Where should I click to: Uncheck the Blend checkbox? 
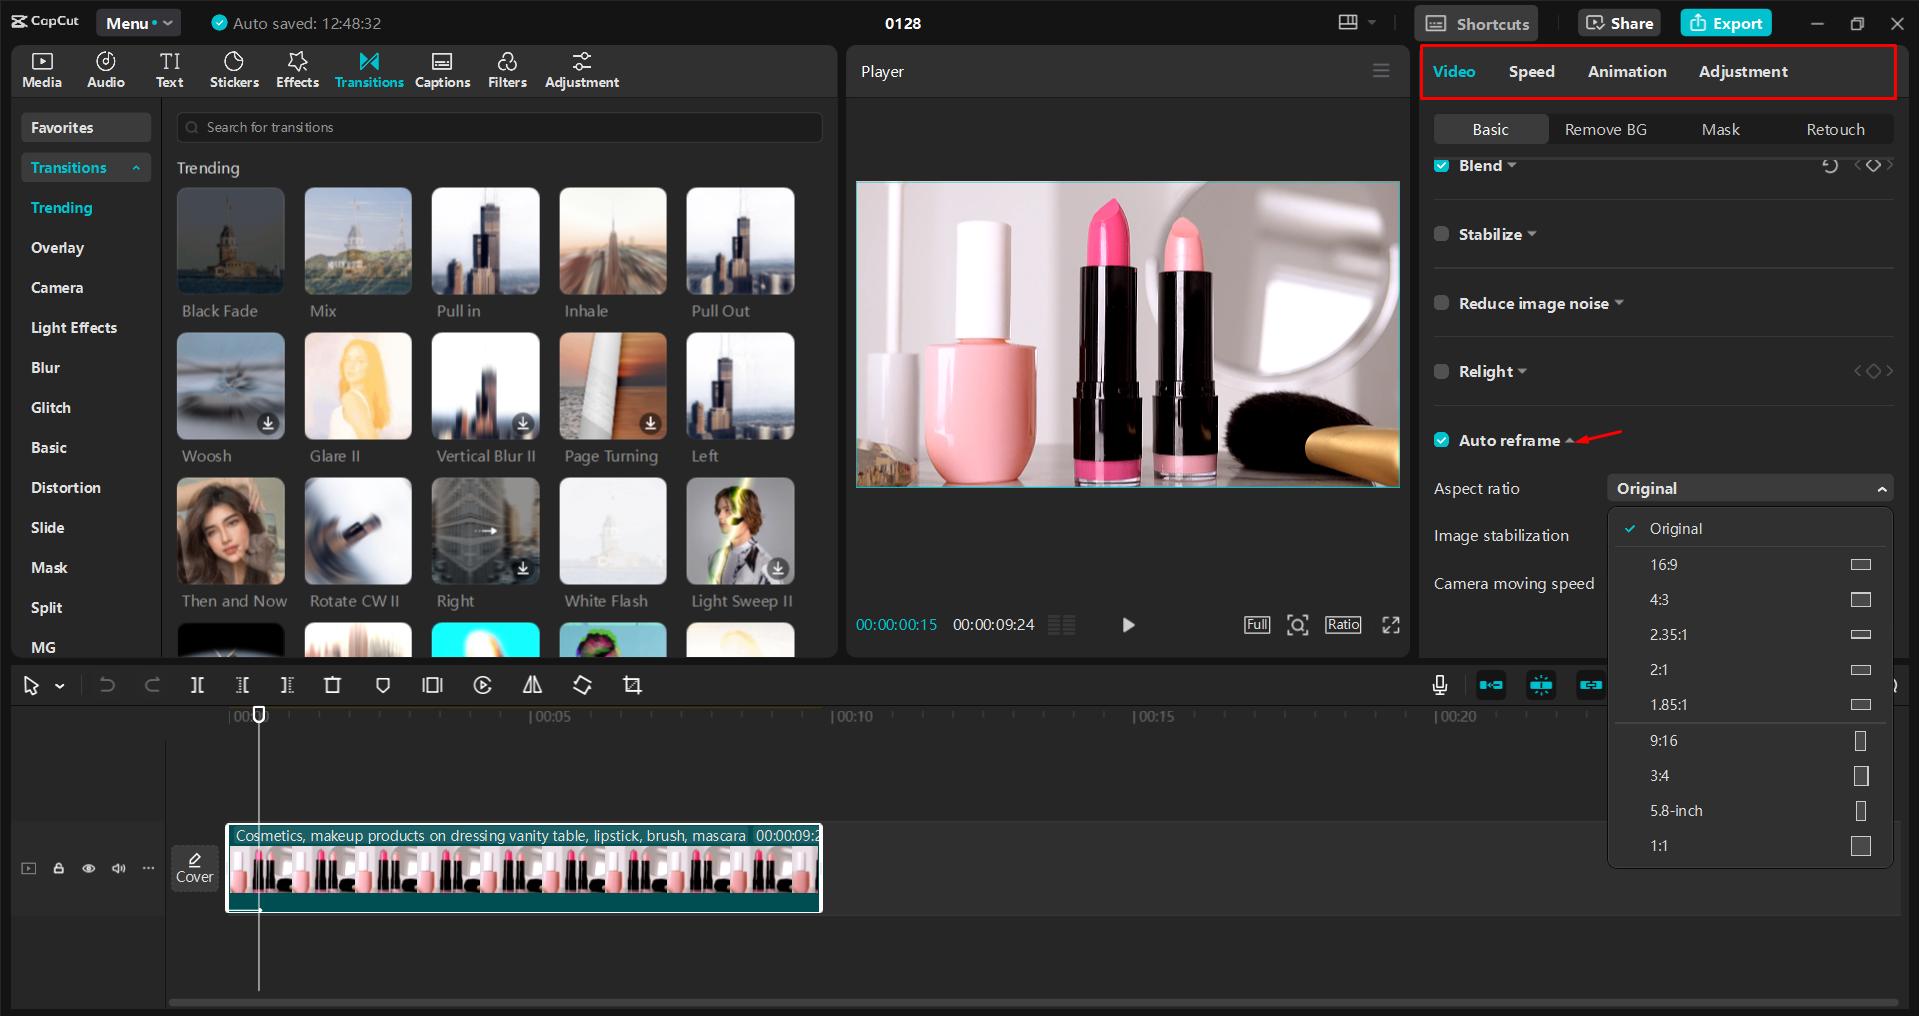pyautogui.click(x=1441, y=166)
